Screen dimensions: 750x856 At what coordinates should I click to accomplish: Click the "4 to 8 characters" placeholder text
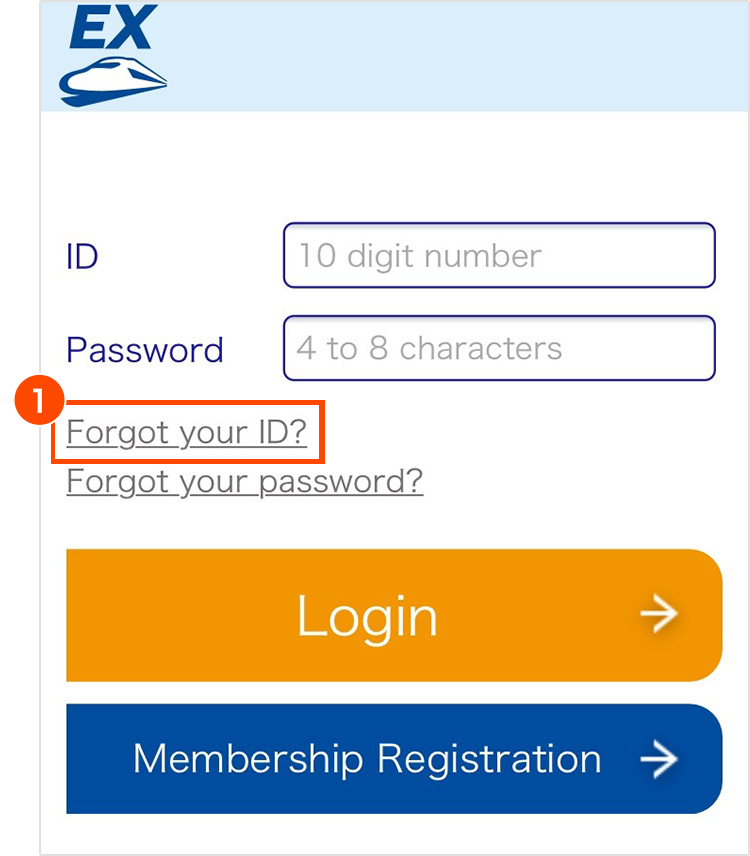(430, 348)
